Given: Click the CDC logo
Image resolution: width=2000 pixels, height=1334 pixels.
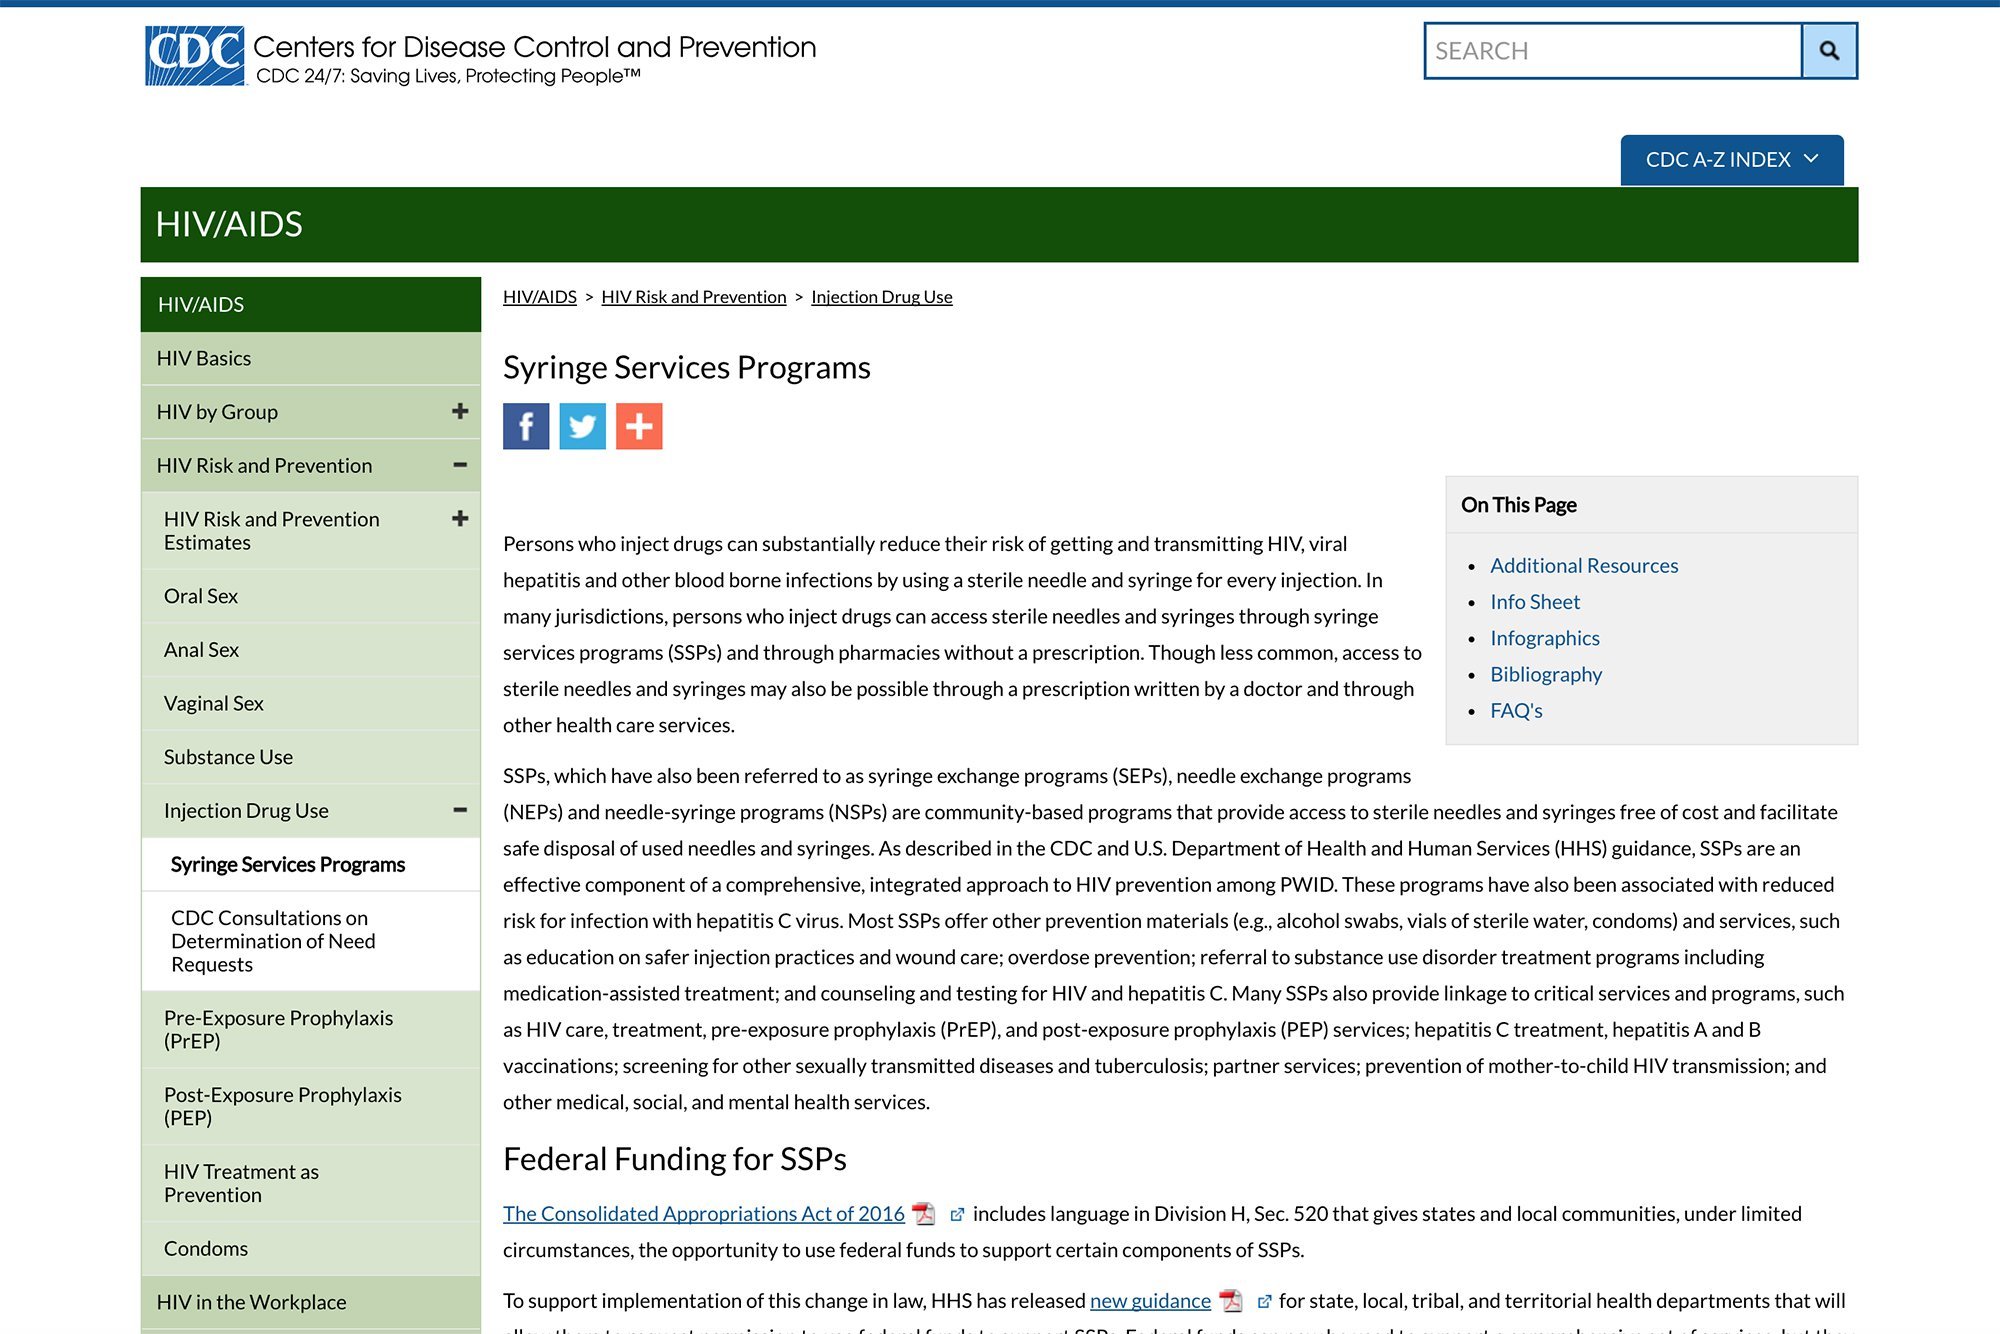Looking at the screenshot, I should click(x=195, y=55).
